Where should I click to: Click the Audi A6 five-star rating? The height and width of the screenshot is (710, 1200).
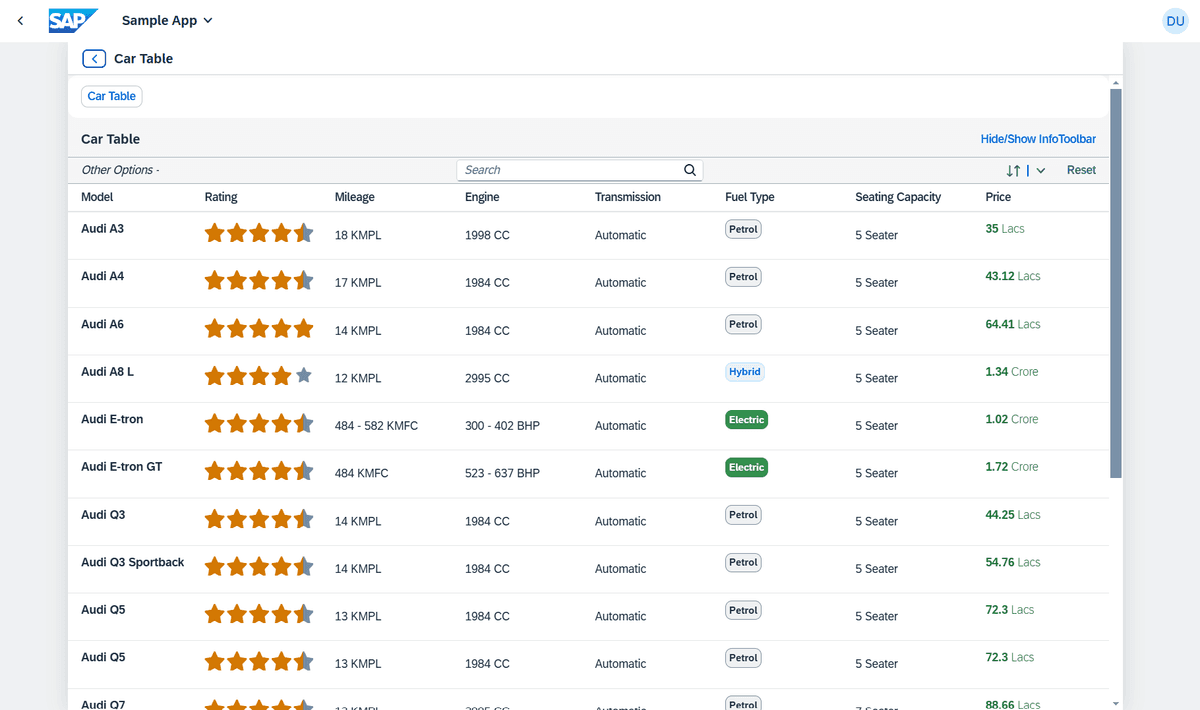(259, 328)
